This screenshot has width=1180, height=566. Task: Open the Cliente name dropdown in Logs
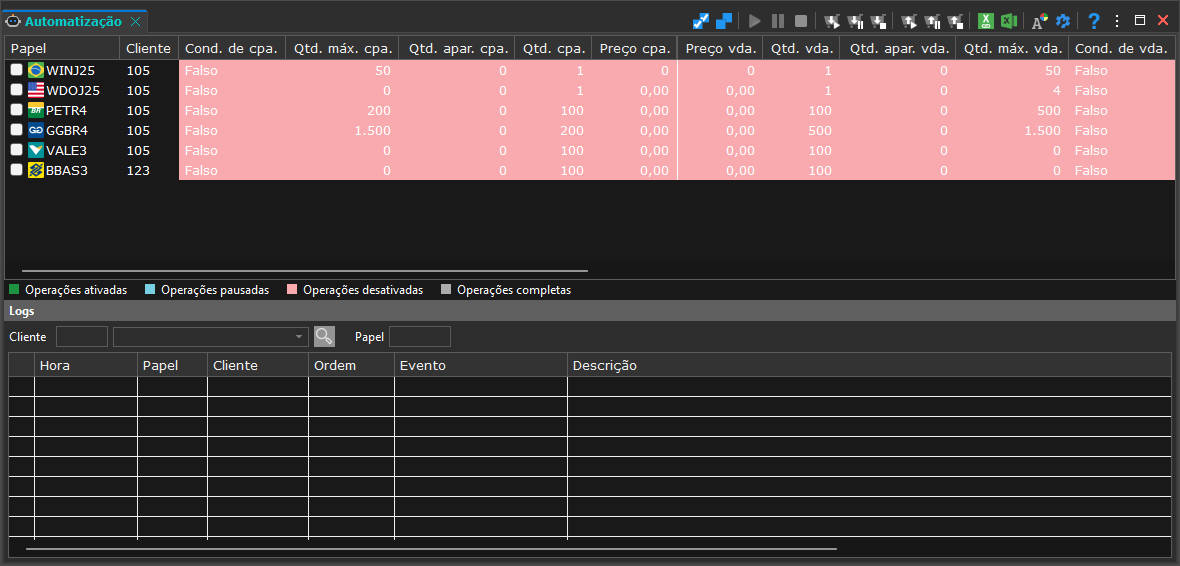coord(211,336)
